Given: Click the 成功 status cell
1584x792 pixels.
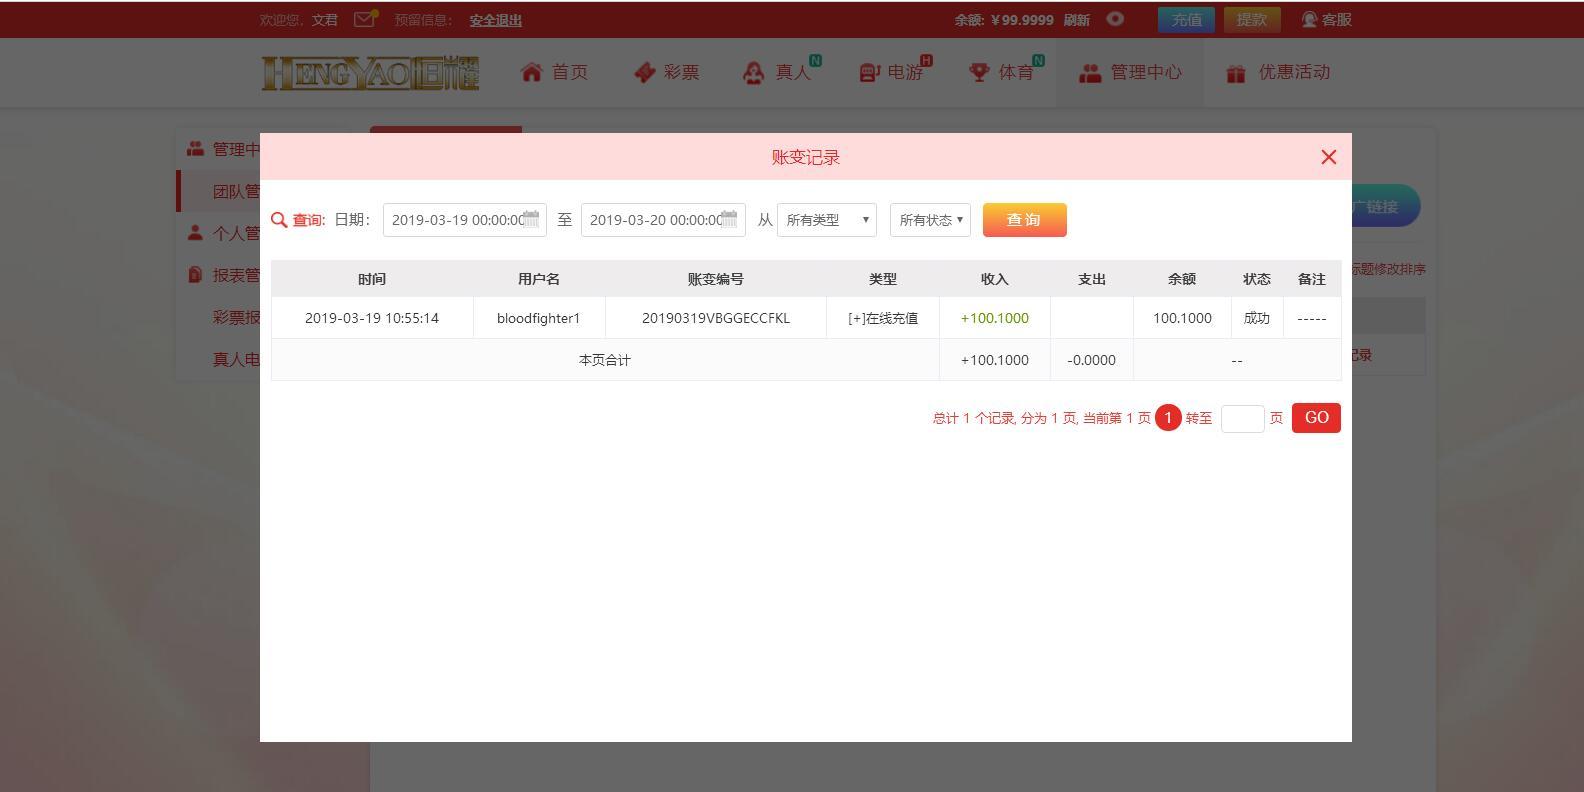Looking at the screenshot, I should (1257, 318).
